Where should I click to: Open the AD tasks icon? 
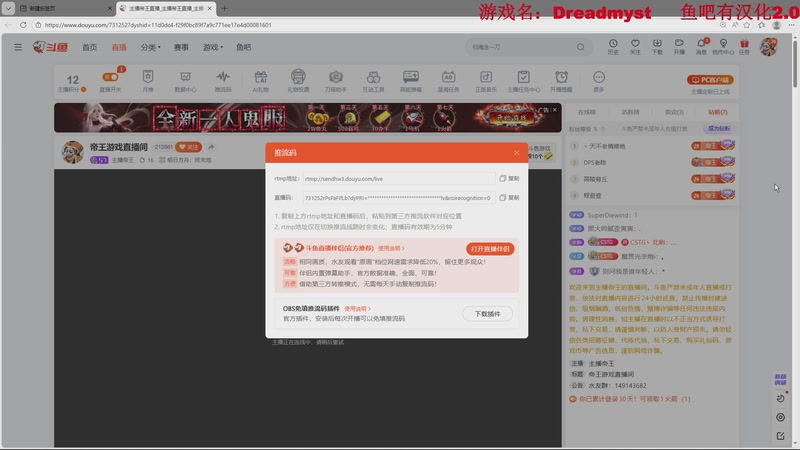coord(448,81)
